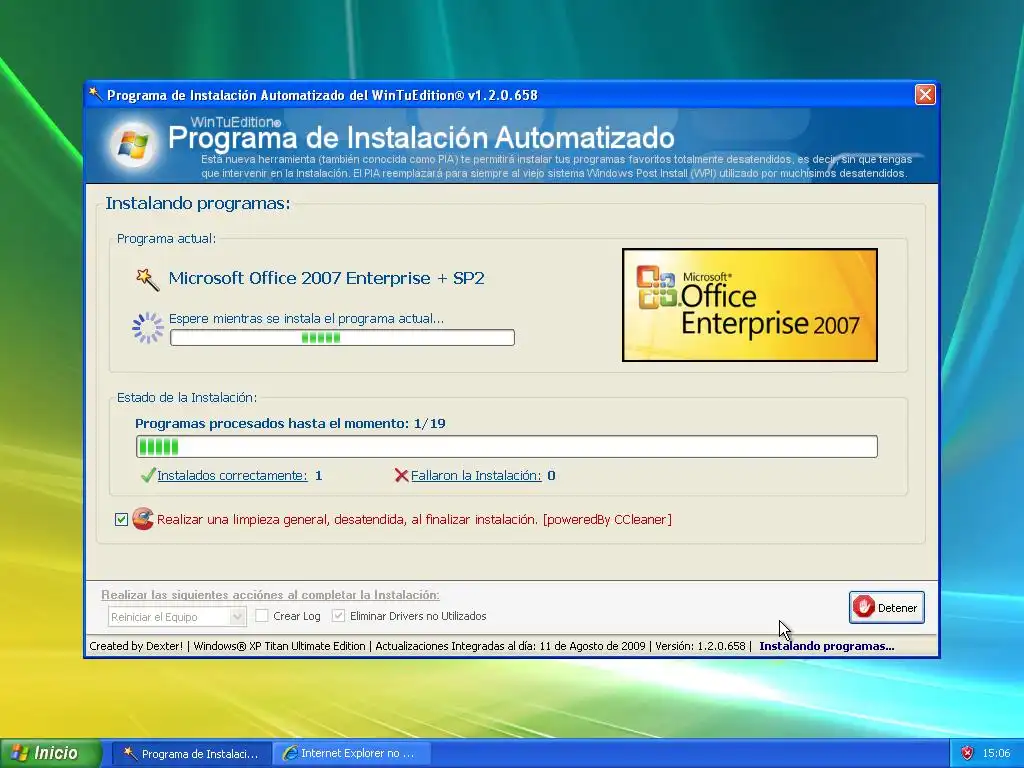Click the current program progress bar
The width and height of the screenshot is (1024, 768).
(342, 338)
